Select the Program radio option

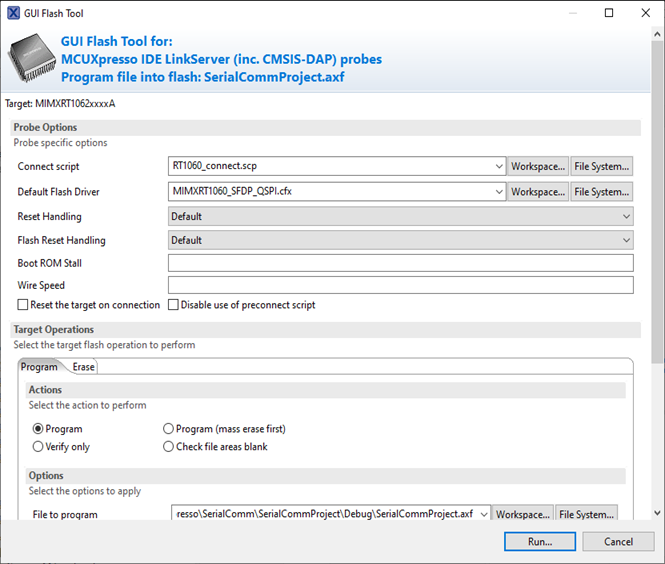pyautogui.click(x=38, y=429)
